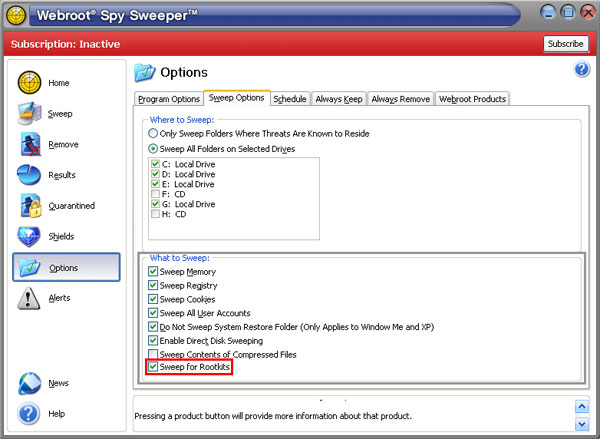The height and width of the screenshot is (439, 600).
Task: Check the H: CD drive checkbox
Action: tap(155, 214)
